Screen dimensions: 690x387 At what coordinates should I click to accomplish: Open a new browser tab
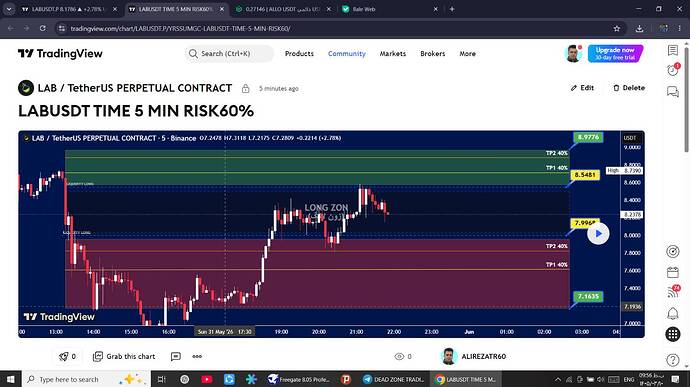click(x=452, y=9)
